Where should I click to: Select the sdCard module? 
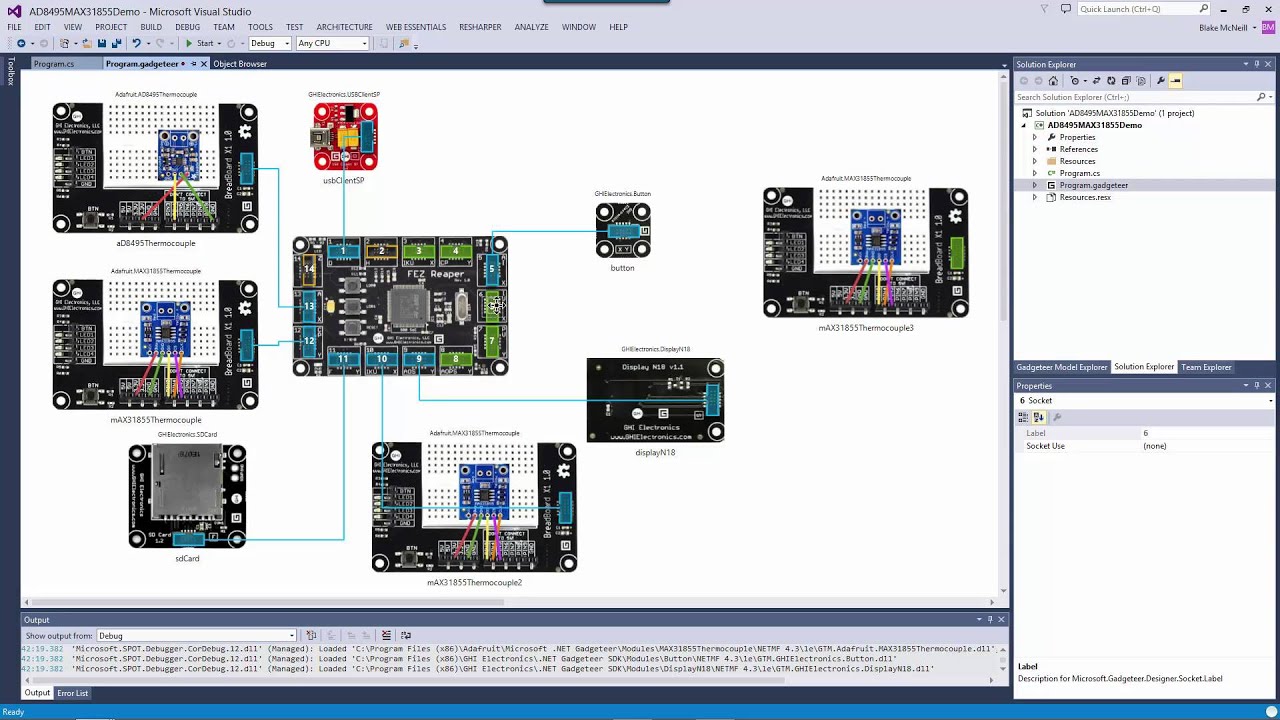tap(187, 497)
